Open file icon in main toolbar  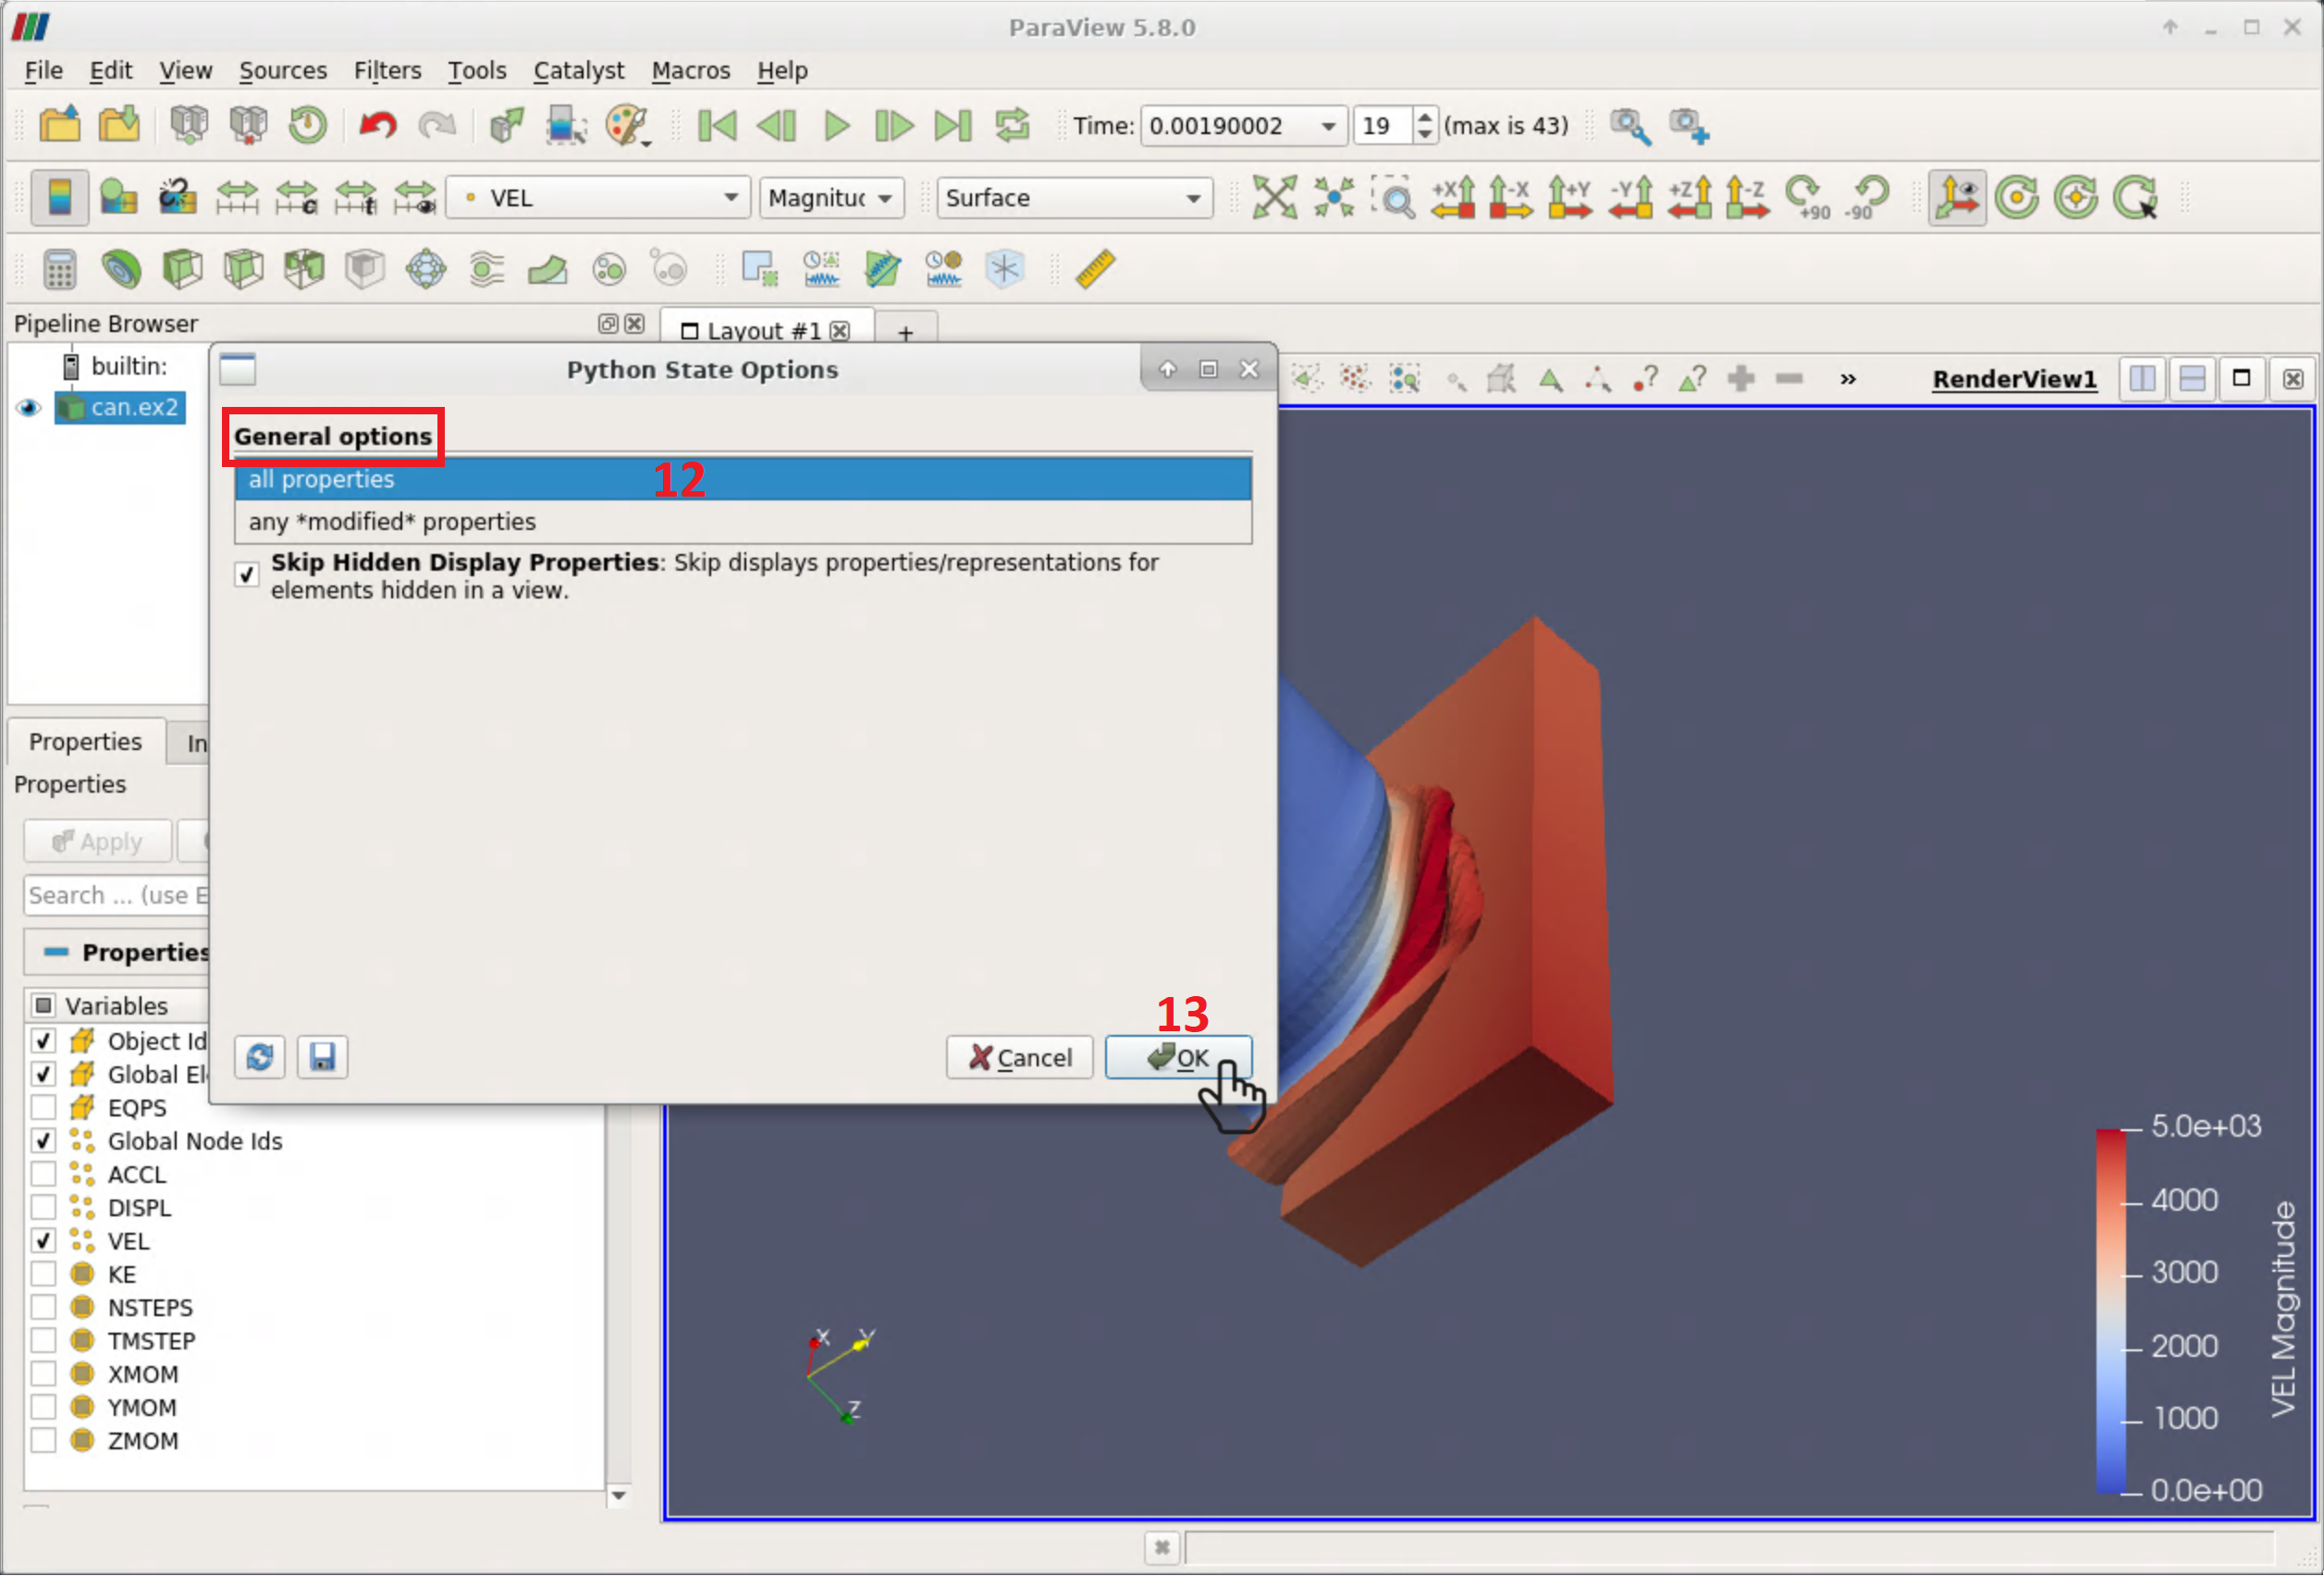(61, 125)
